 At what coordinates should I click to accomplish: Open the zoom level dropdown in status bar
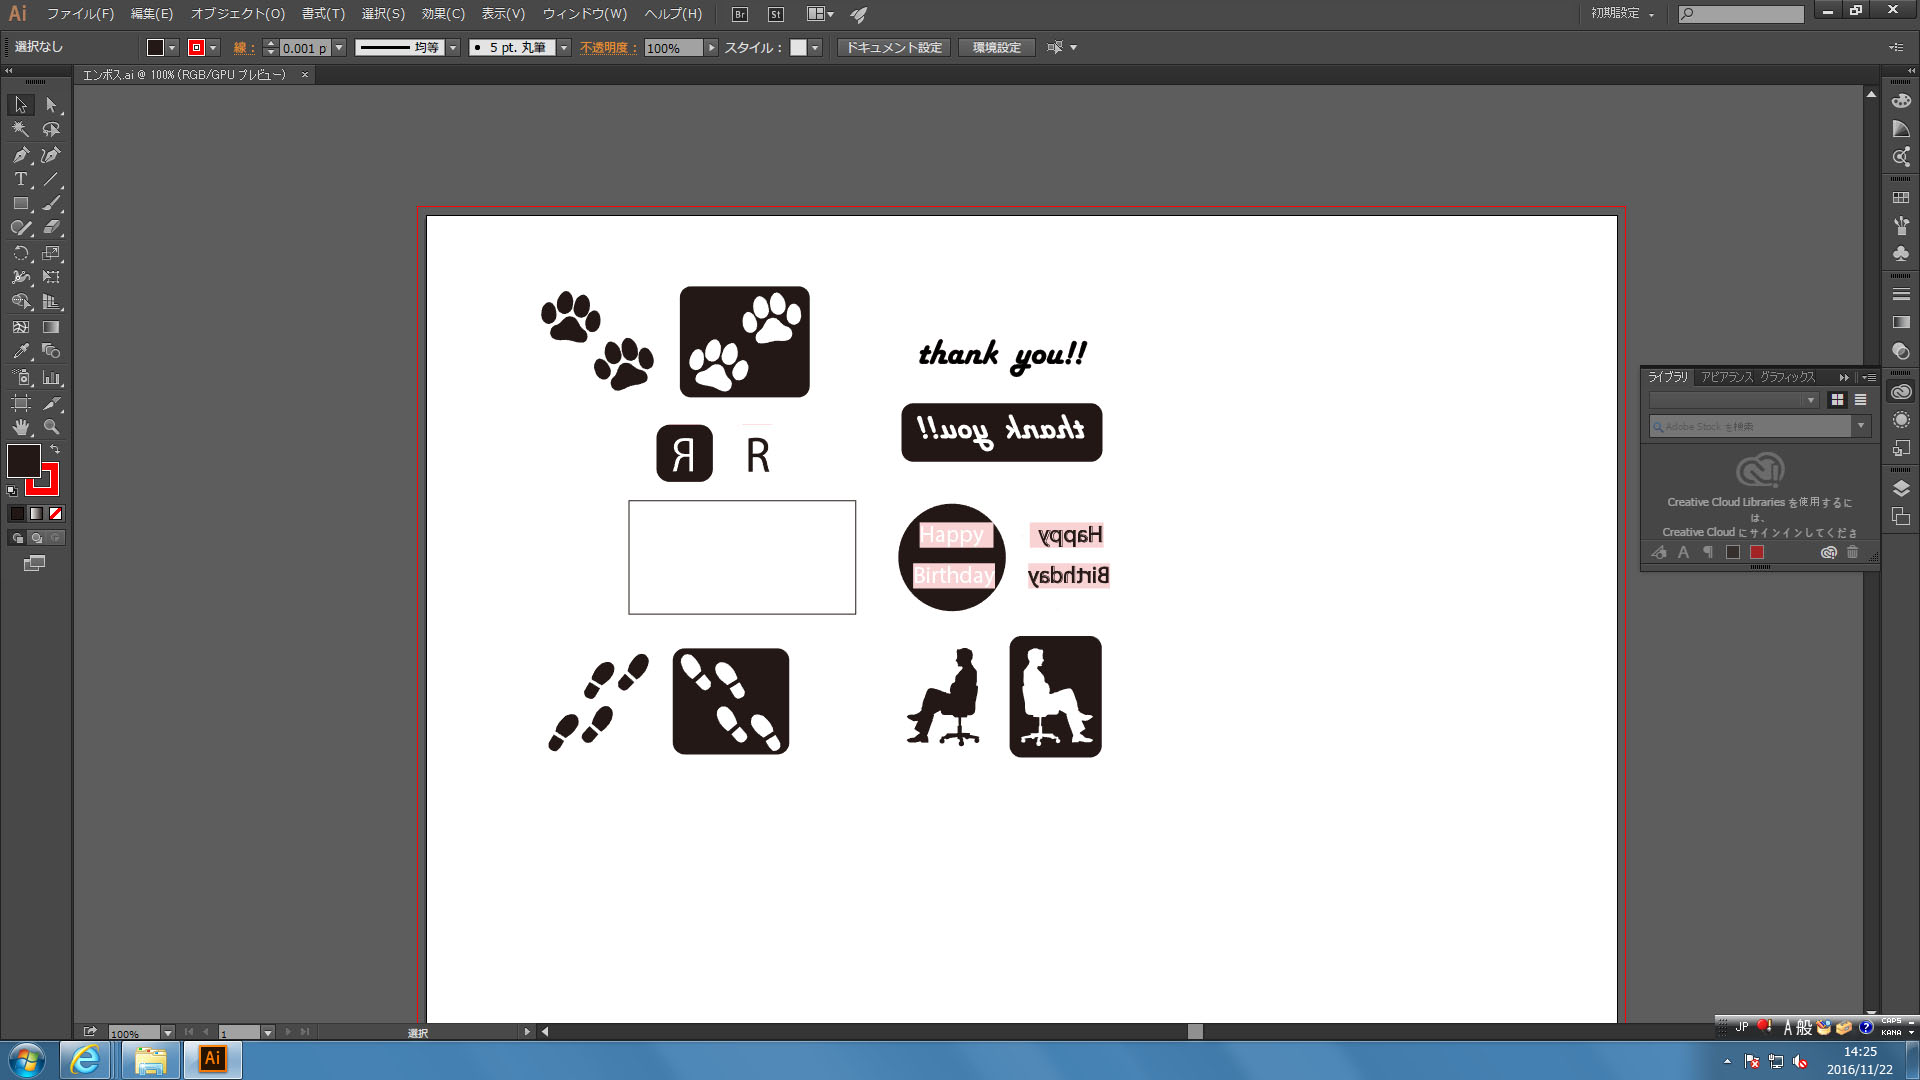tap(167, 1032)
